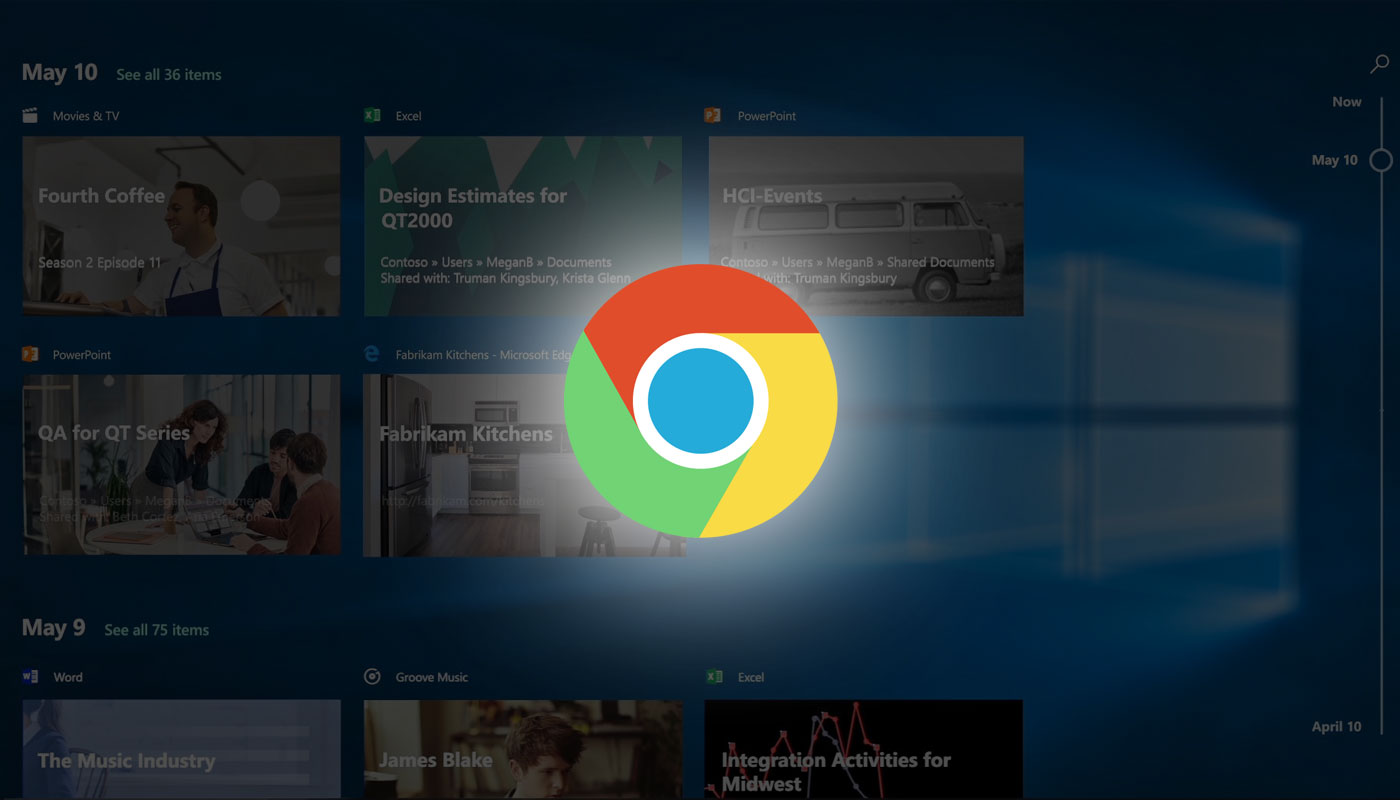Image resolution: width=1400 pixels, height=800 pixels.
Task: Click the Word app label
Action: pyautogui.click(x=68, y=677)
